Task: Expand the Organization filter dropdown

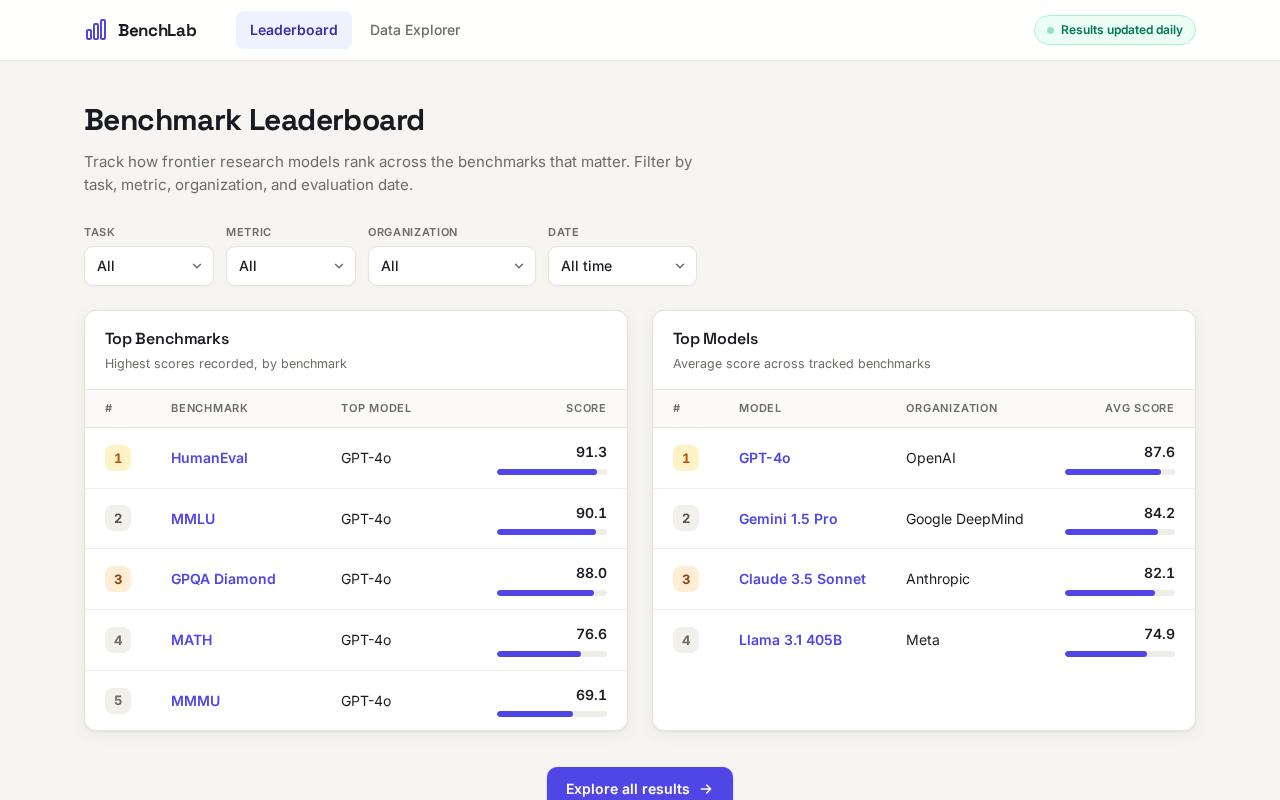Action: [x=452, y=266]
